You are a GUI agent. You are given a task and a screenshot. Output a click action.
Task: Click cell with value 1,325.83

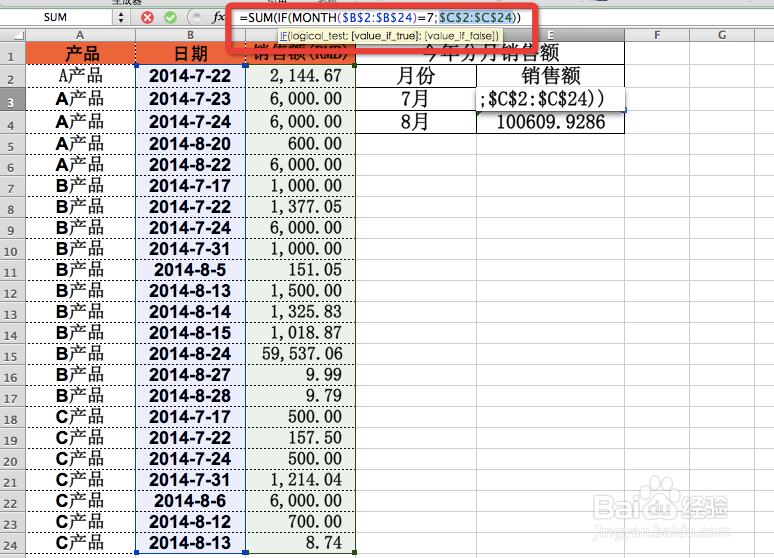click(301, 312)
